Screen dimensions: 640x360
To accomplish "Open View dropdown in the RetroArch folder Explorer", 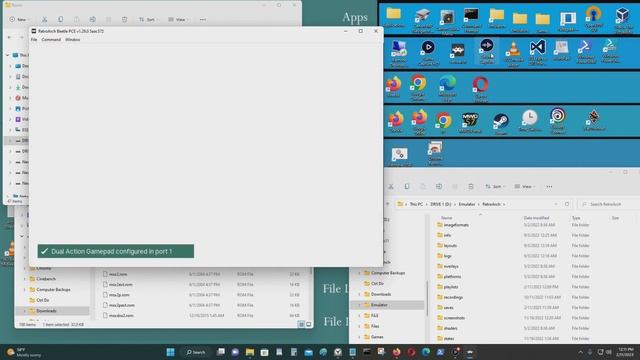I will coord(525,187).
